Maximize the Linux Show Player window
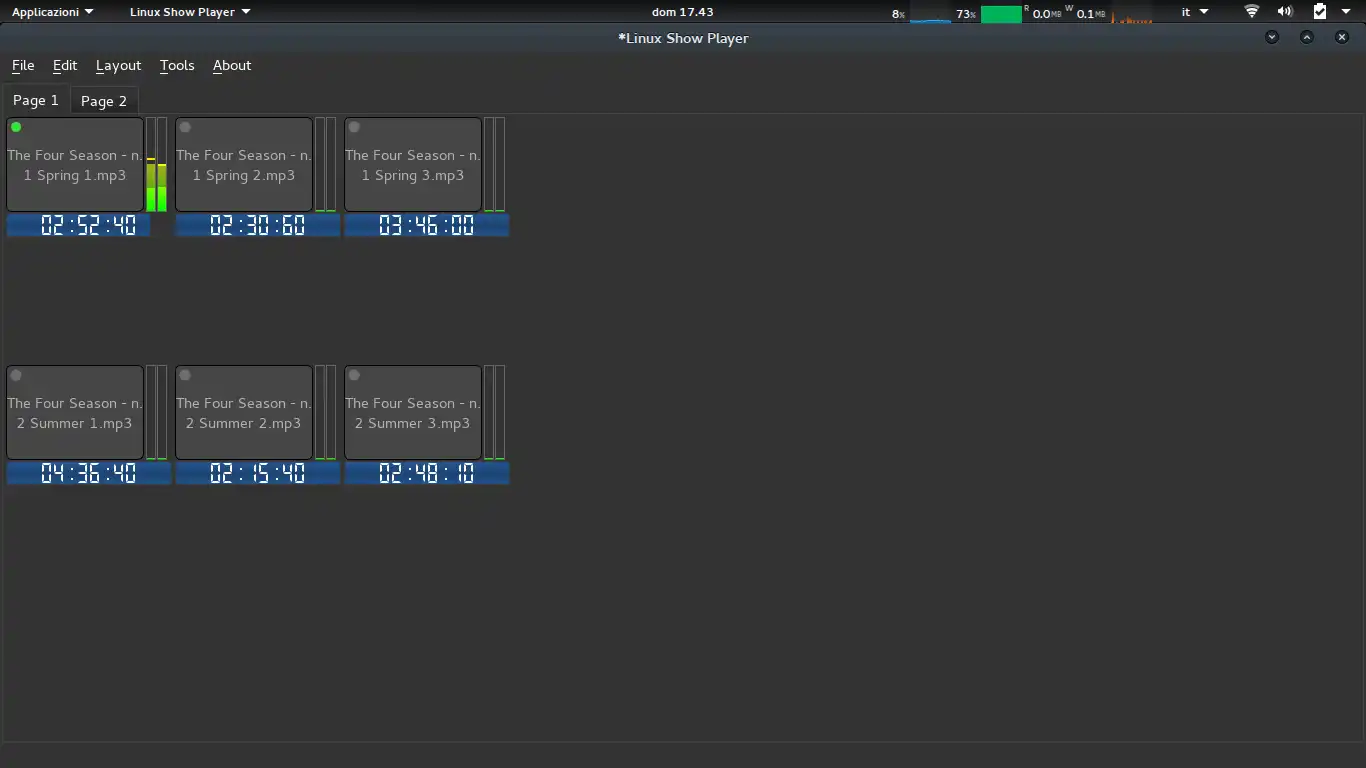Screen dimensions: 1366x768 (x=1307, y=37)
